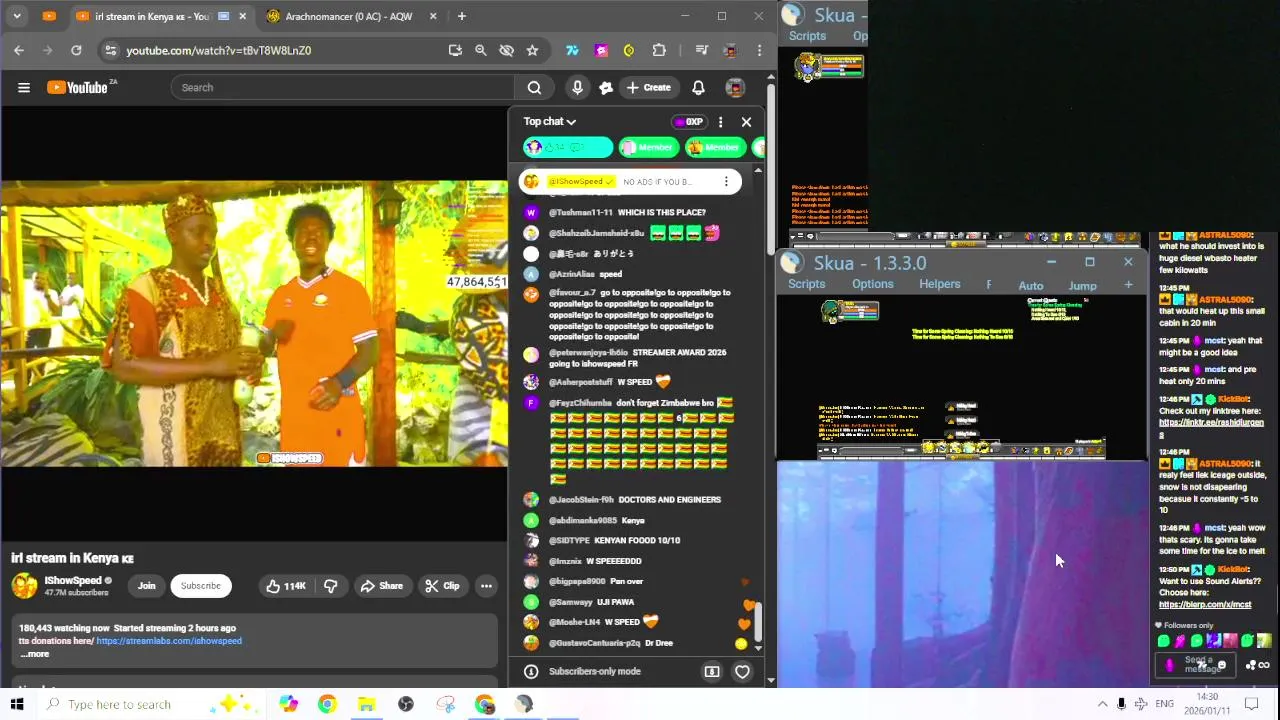Open the linktr.ee link in Kick chat
The image size is (1280, 720).
coord(1211,428)
